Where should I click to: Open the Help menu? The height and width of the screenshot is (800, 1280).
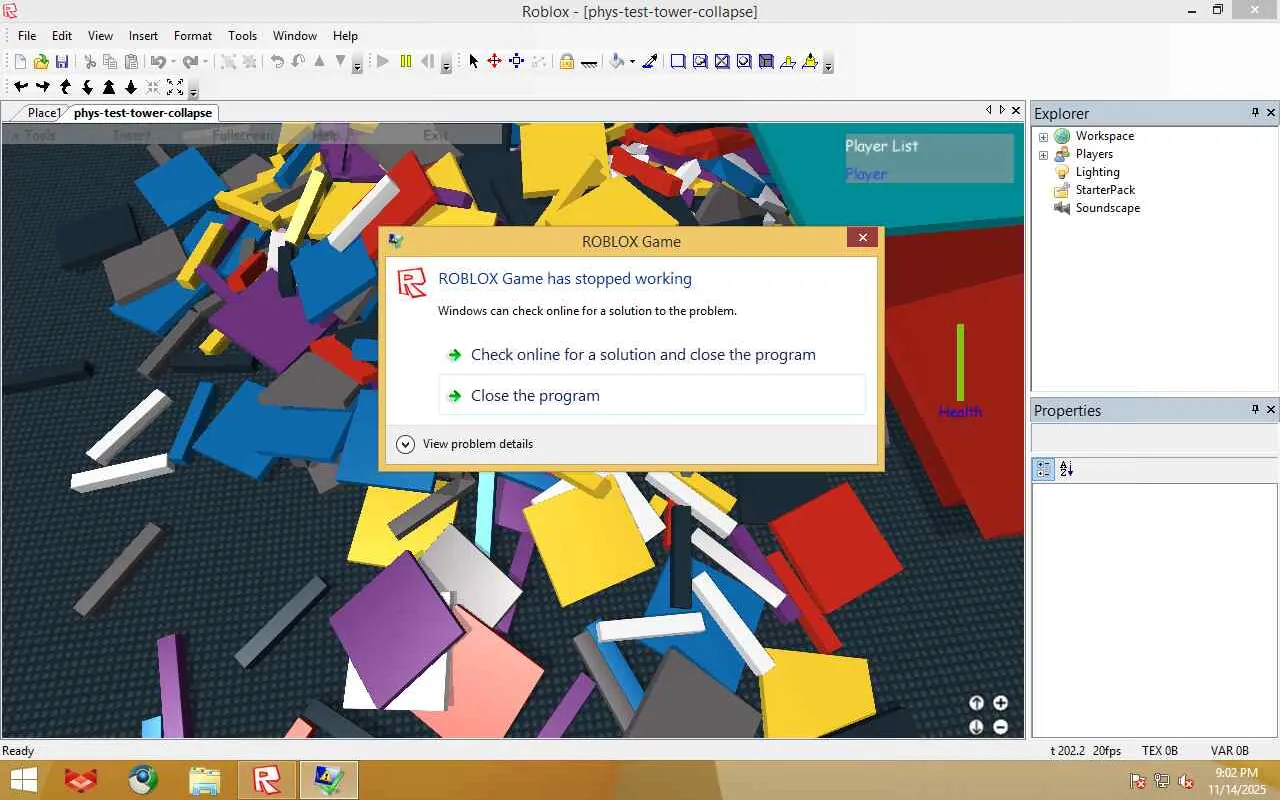click(345, 35)
